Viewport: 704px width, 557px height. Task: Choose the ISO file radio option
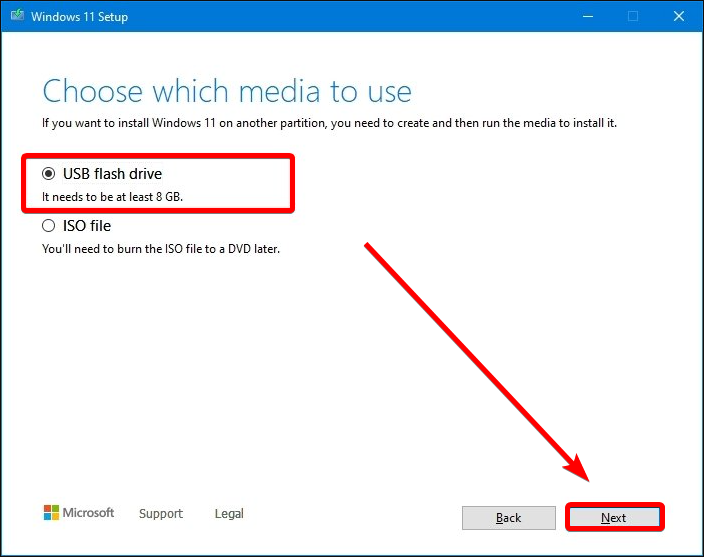click(x=48, y=226)
